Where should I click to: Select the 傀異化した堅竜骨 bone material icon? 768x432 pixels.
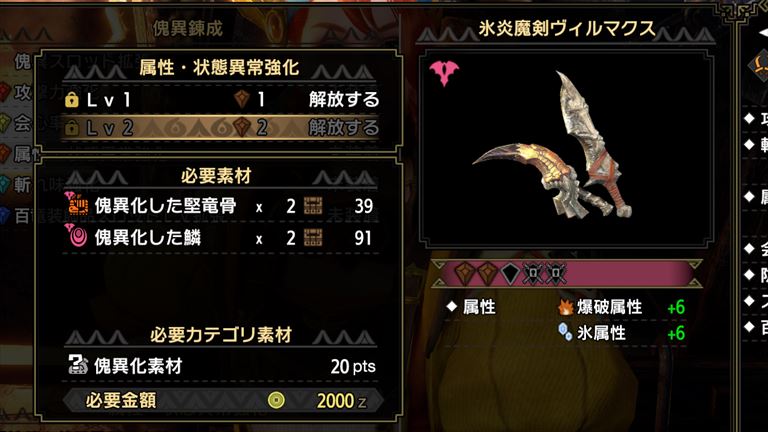tap(76, 204)
